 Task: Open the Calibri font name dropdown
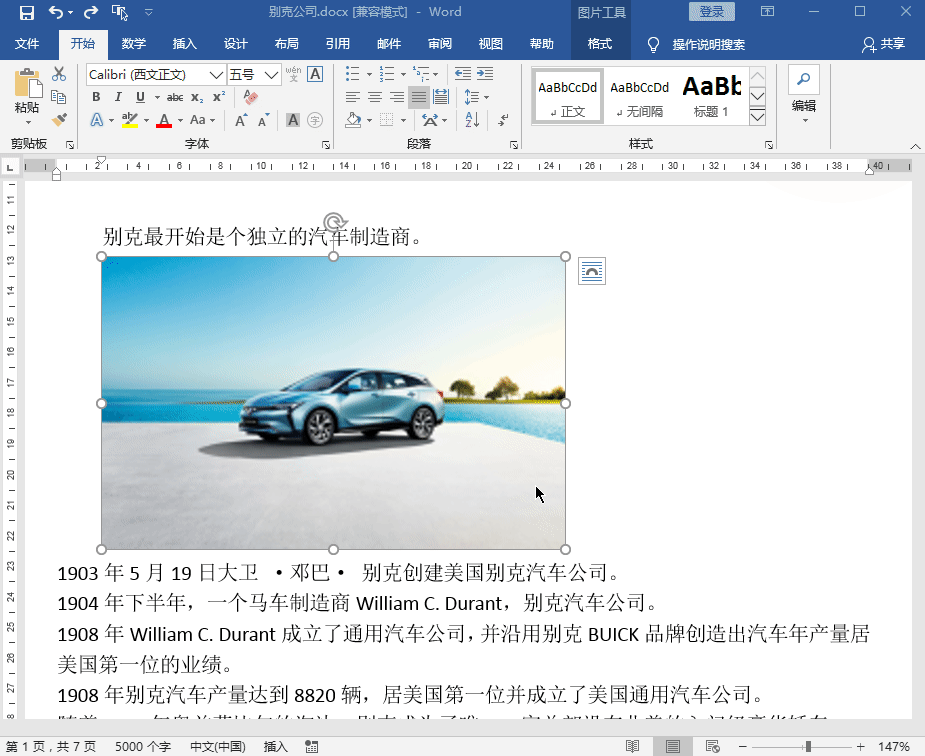point(216,75)
